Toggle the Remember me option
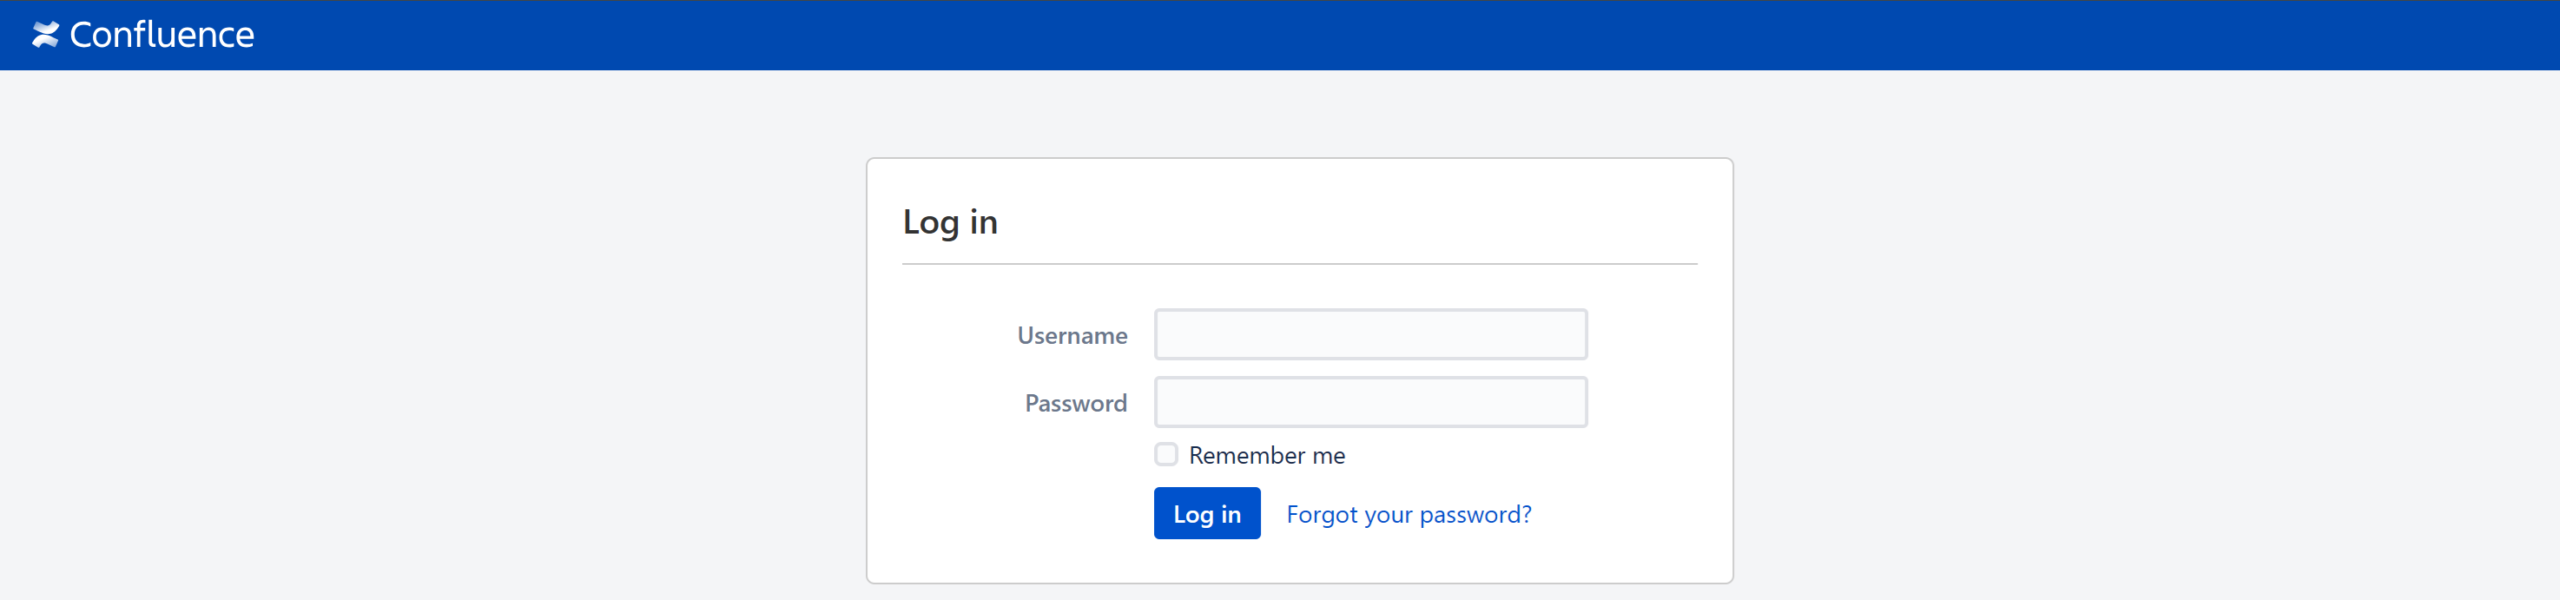The width and height of the screenshot is (2560, 600). (1166, 455)
